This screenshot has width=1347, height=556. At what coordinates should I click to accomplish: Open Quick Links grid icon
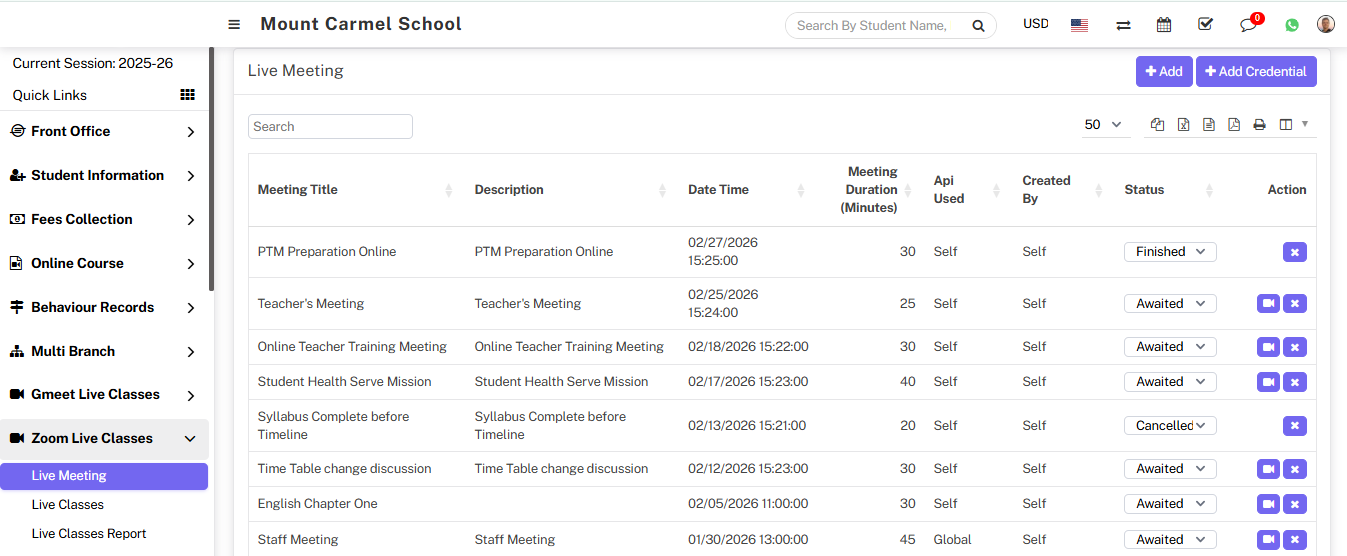pyautogui.click(x=187, y=95)
